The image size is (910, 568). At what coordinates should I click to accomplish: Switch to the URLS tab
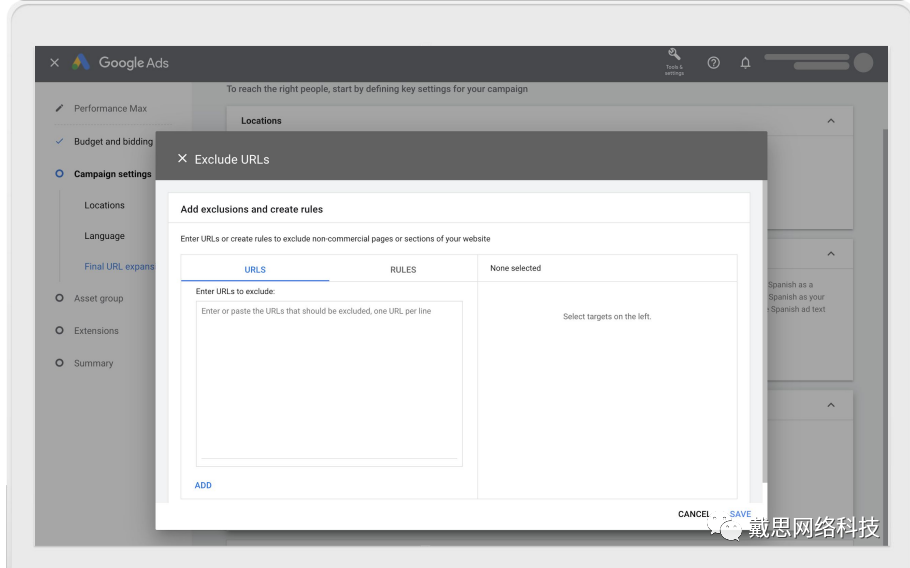click(x=255, y=269)
